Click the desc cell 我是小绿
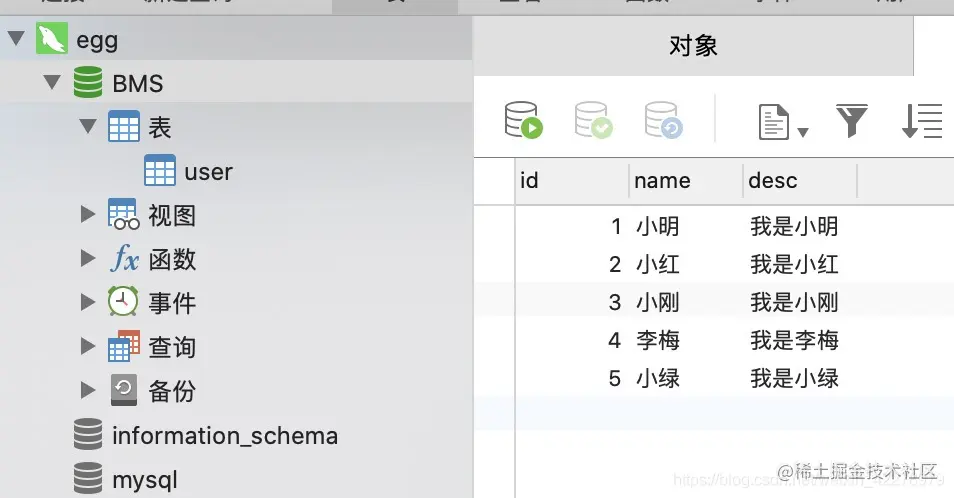This screenshot has height=498, width=954. [794, 378]
